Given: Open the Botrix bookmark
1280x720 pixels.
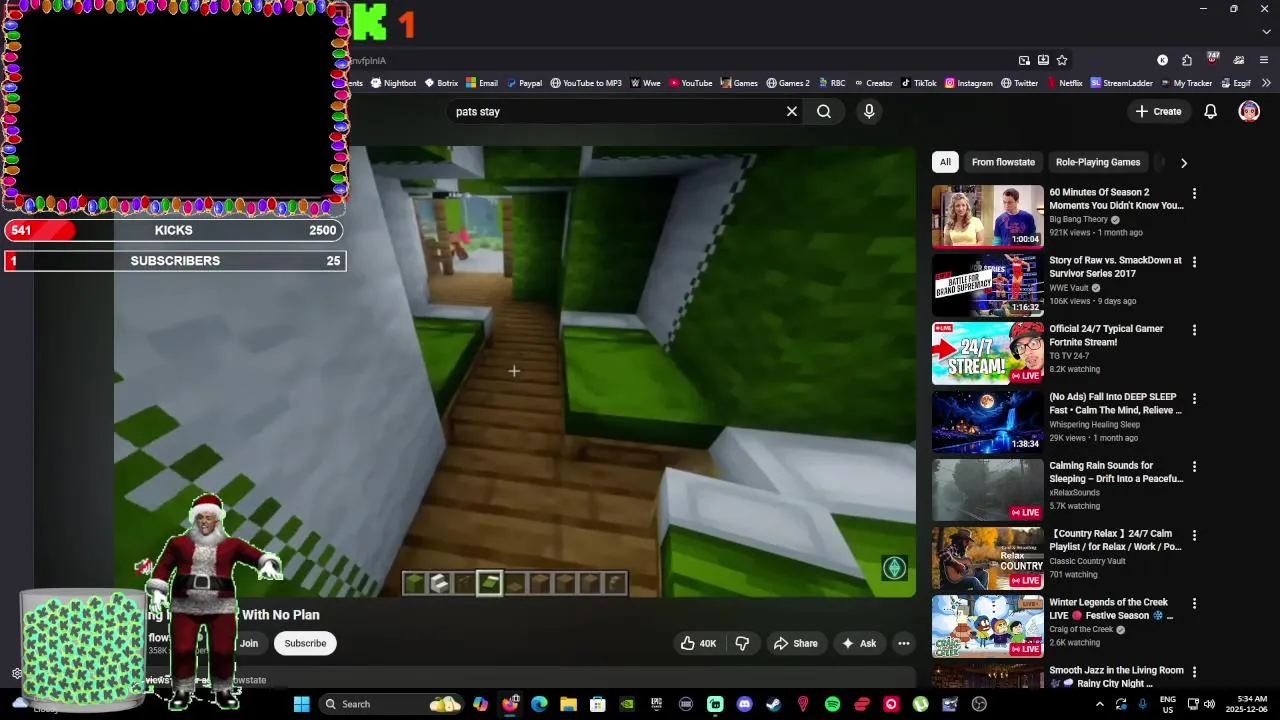Looking at the screenshot, I should click(x=441, y=83).
